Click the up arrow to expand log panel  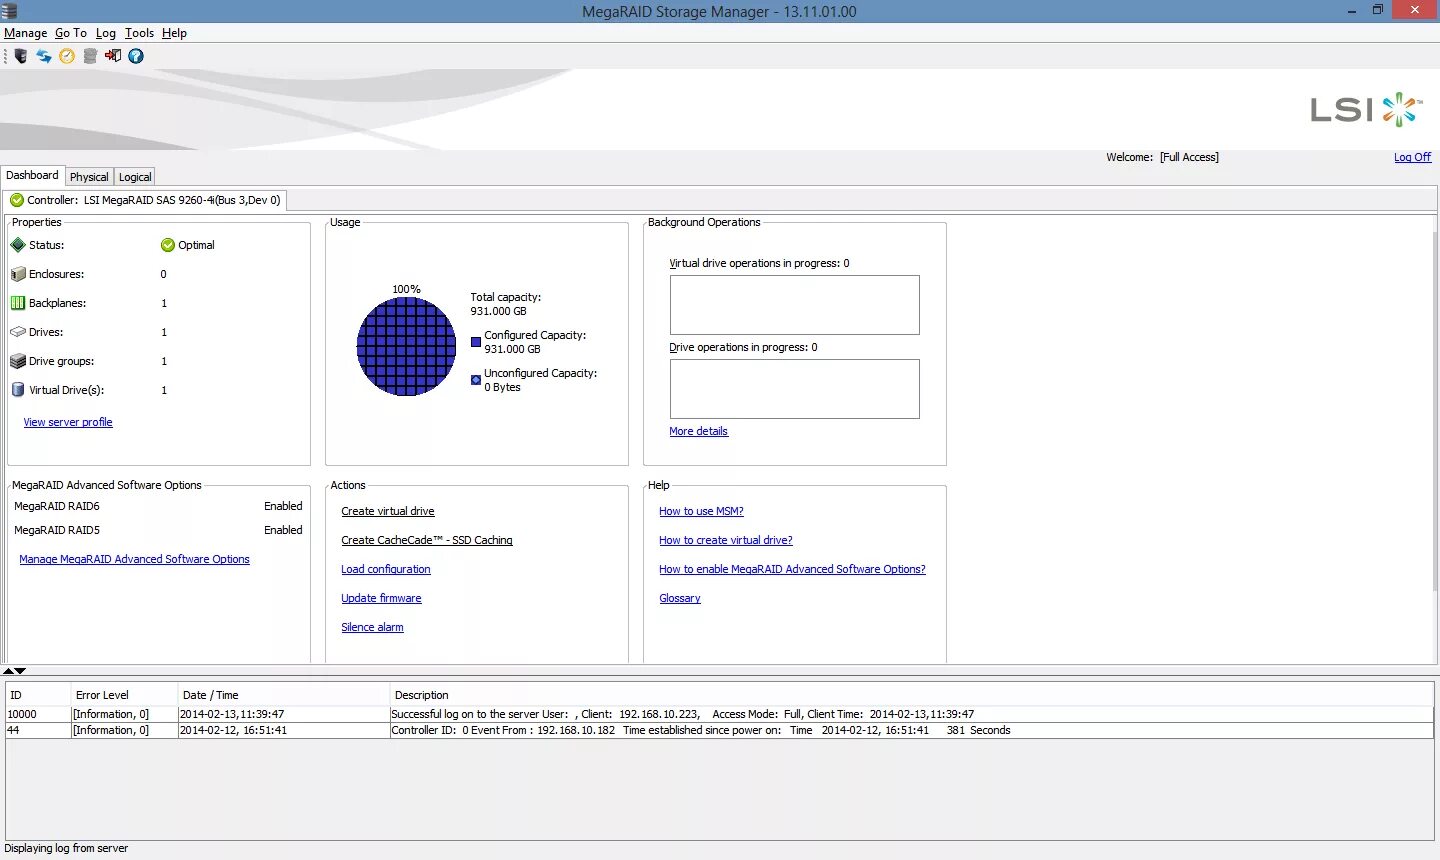pos(8,671)
